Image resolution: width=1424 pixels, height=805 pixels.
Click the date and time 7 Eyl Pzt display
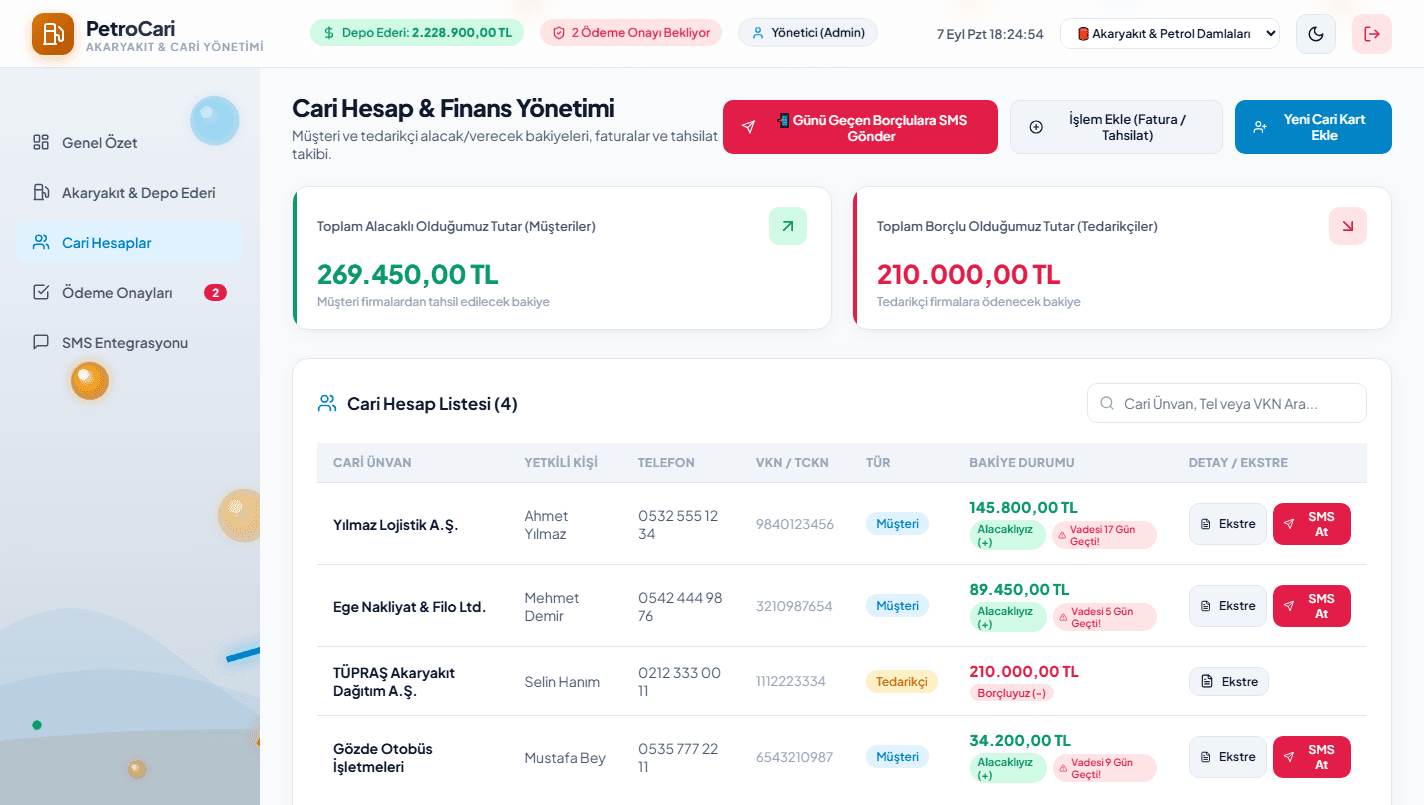[x=990, y=34]
